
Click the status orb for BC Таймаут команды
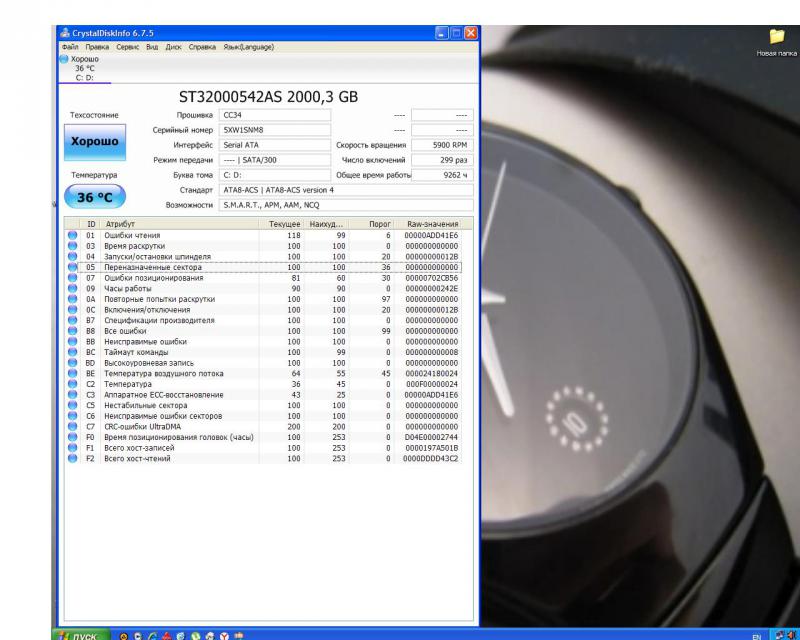(x=72, y=352)
